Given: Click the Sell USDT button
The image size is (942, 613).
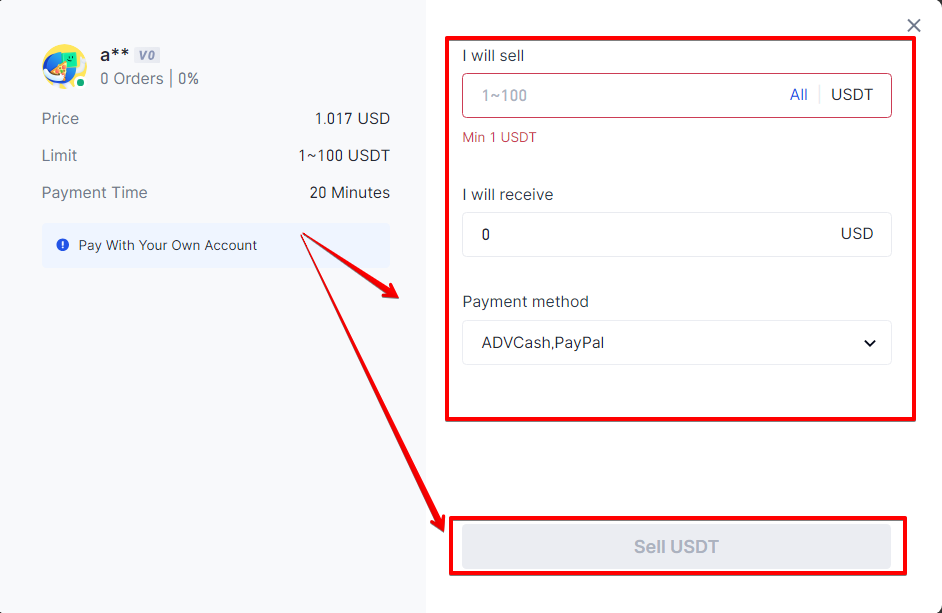Looking at the screenshot, I should coord(676,546).
